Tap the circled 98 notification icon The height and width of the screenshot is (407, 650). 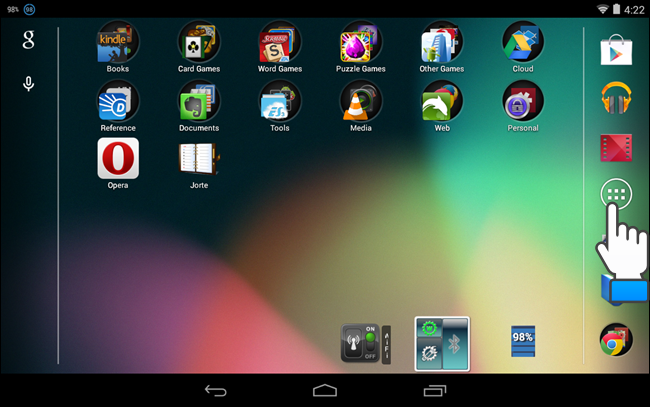click(29, 9)
